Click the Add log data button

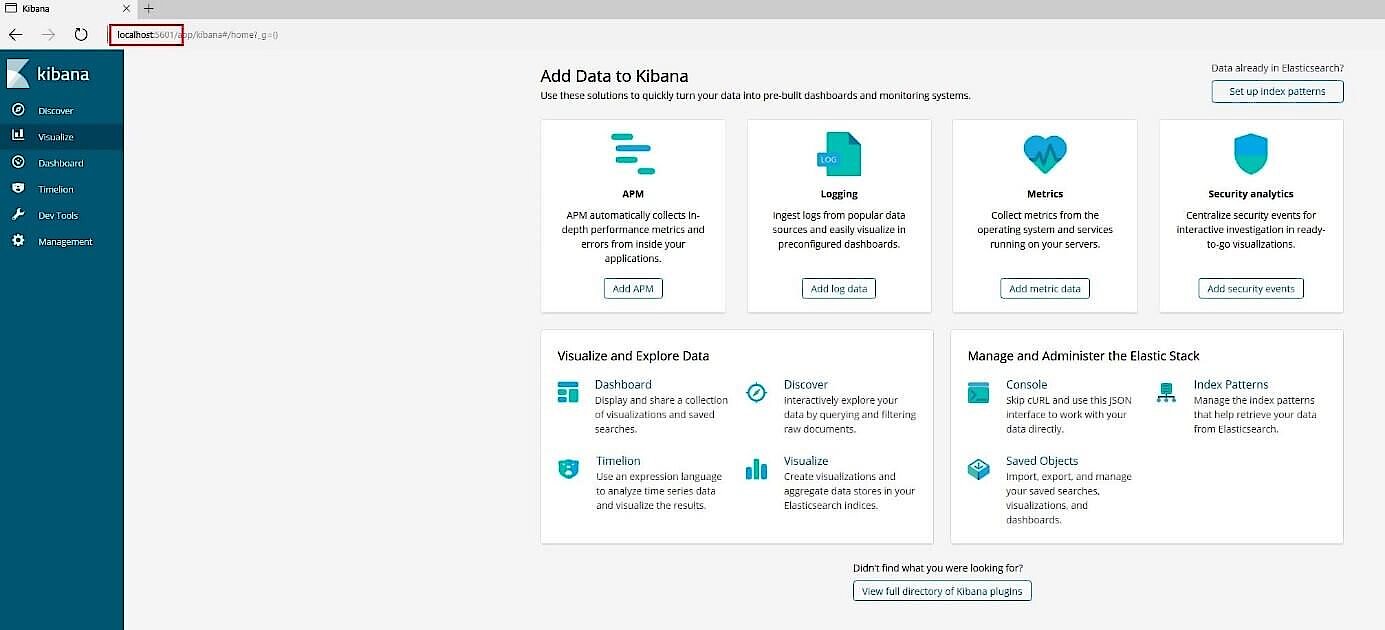click(838, 288)
